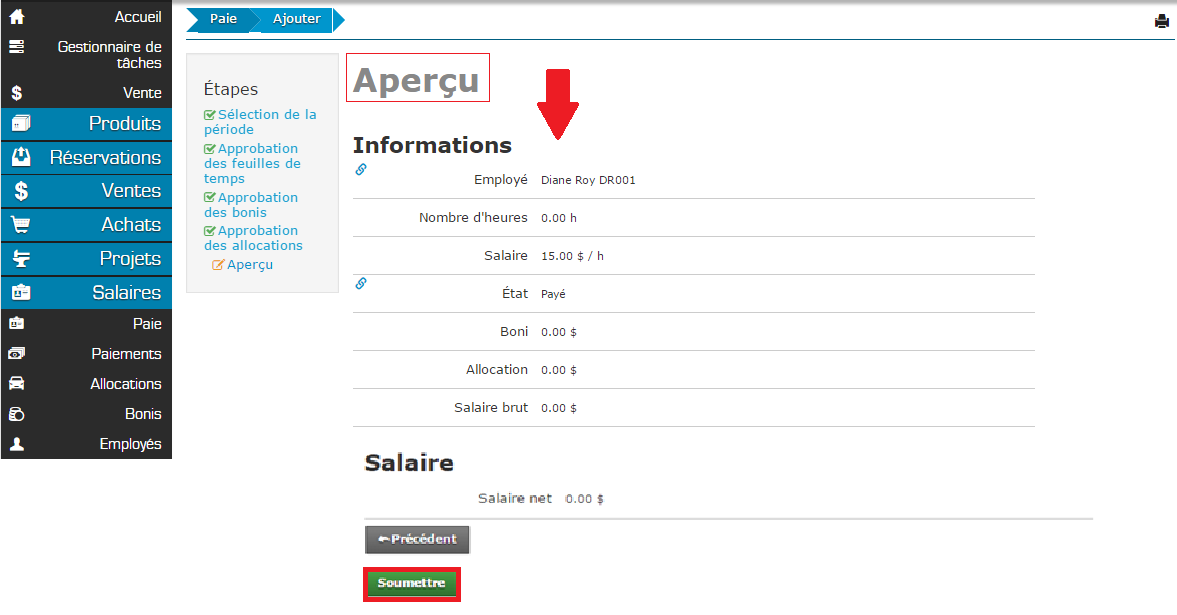Image resolution: width=1177 pixels, height=615 pixels.
Task: Click the link icon beside Employé row
Action: click(361, 170)
